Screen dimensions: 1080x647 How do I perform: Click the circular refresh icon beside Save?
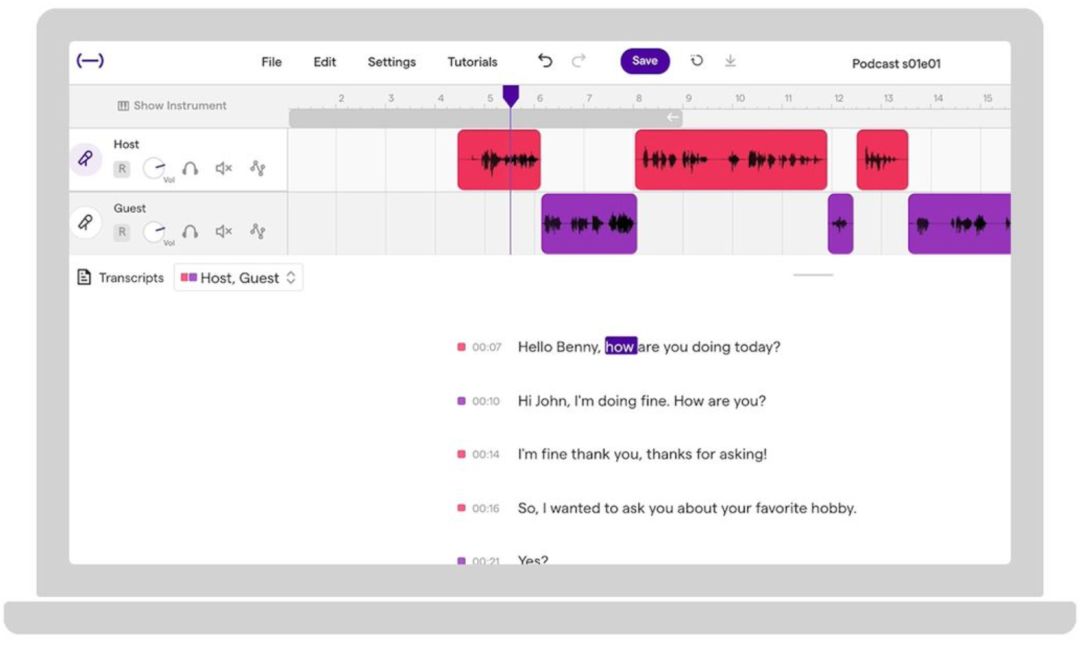coord(697,61)
